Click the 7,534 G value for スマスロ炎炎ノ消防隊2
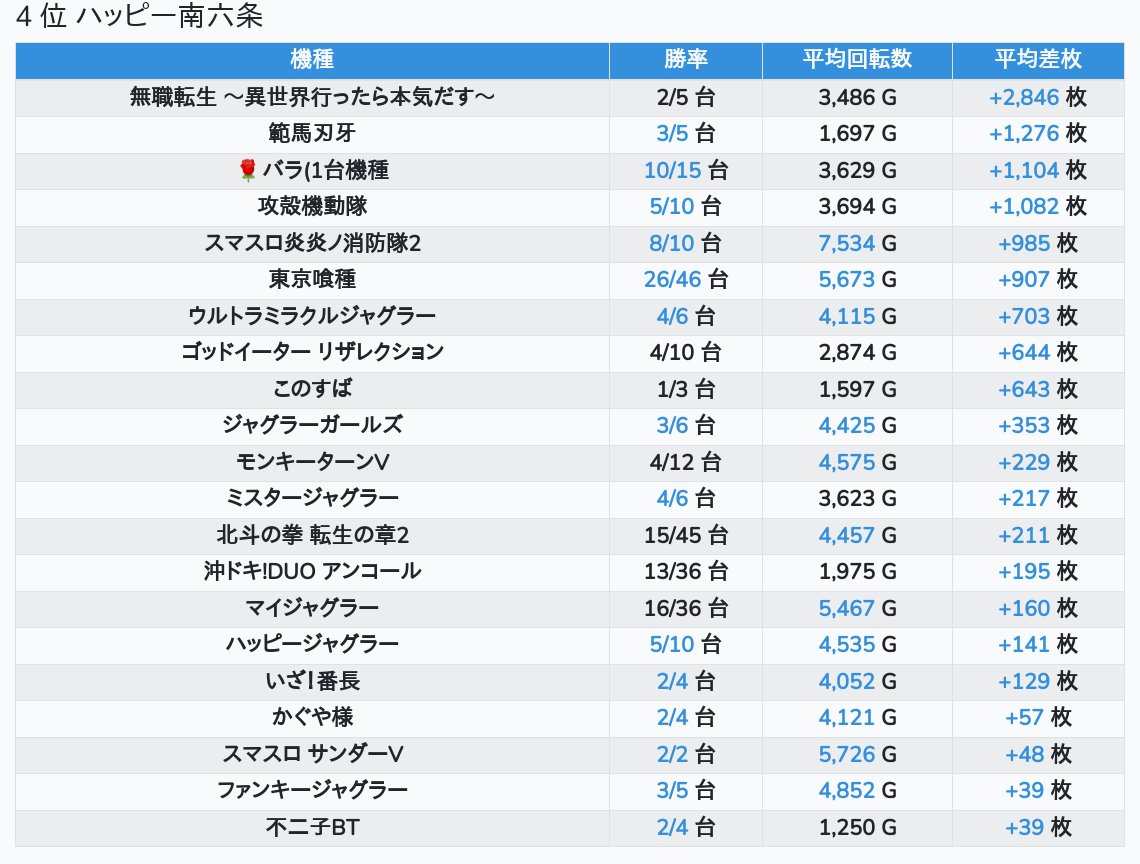Viewport: 1140px width, 864px height. 846,244
